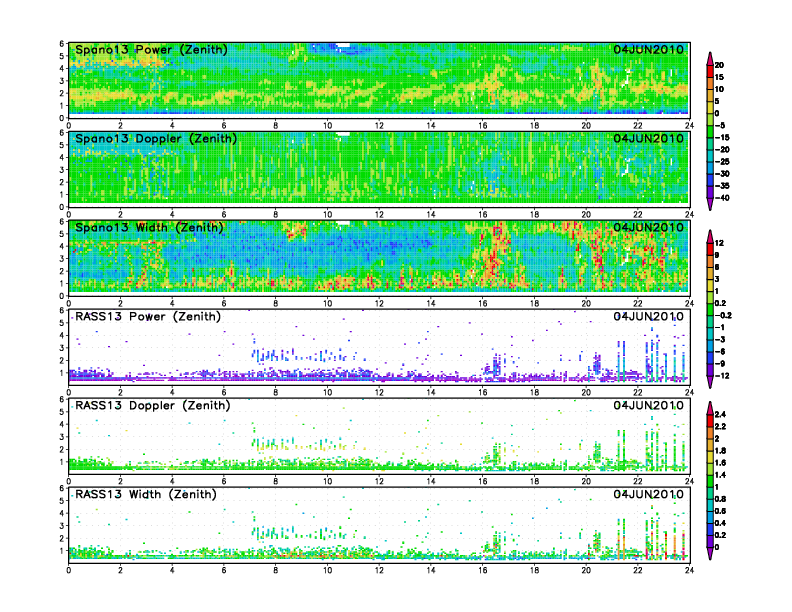Image resolution: width=792 pixels, height=612 pixels.
Task: Click x-axis tick '8' under Spano13 Doppler panel
Action: click(x=276, y=215)
